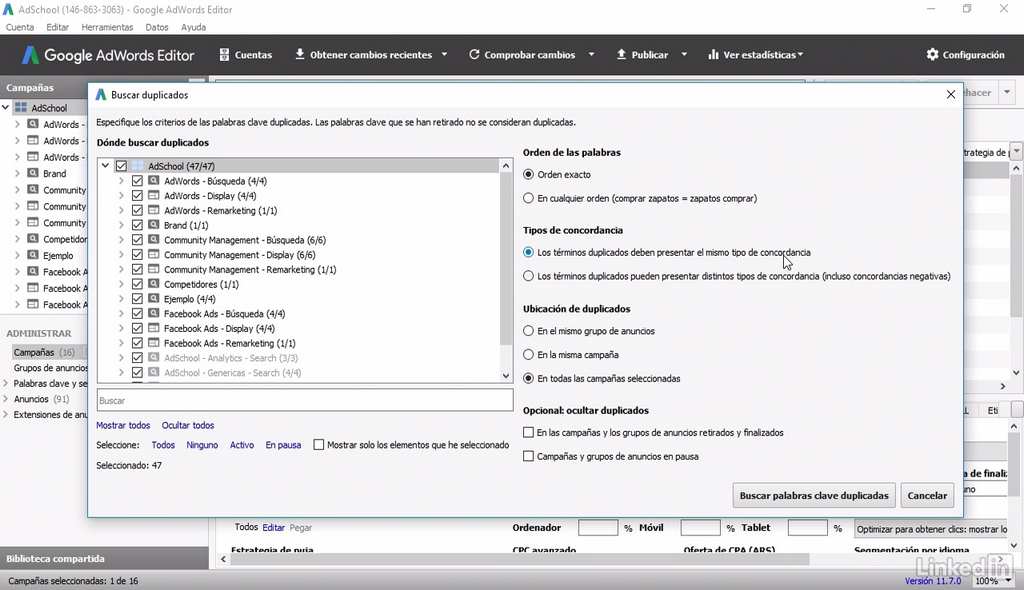The image size is (1024, 590).
Task: Toggle Mostrar solo los elementos seleccionado checkbox
Action: (319, 445)
